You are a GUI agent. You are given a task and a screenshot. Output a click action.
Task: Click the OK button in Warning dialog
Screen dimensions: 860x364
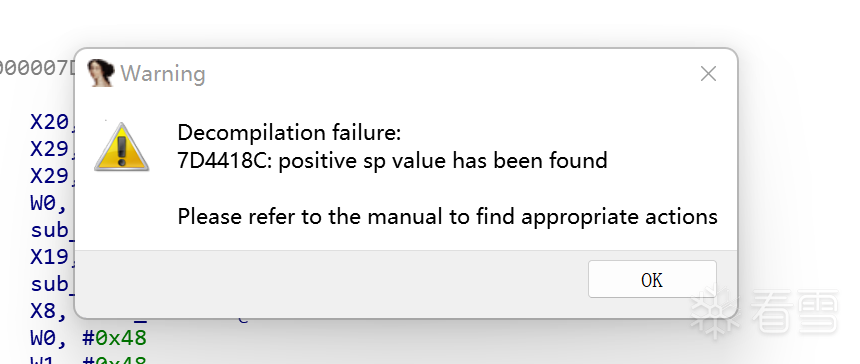(x=652, y=279)
